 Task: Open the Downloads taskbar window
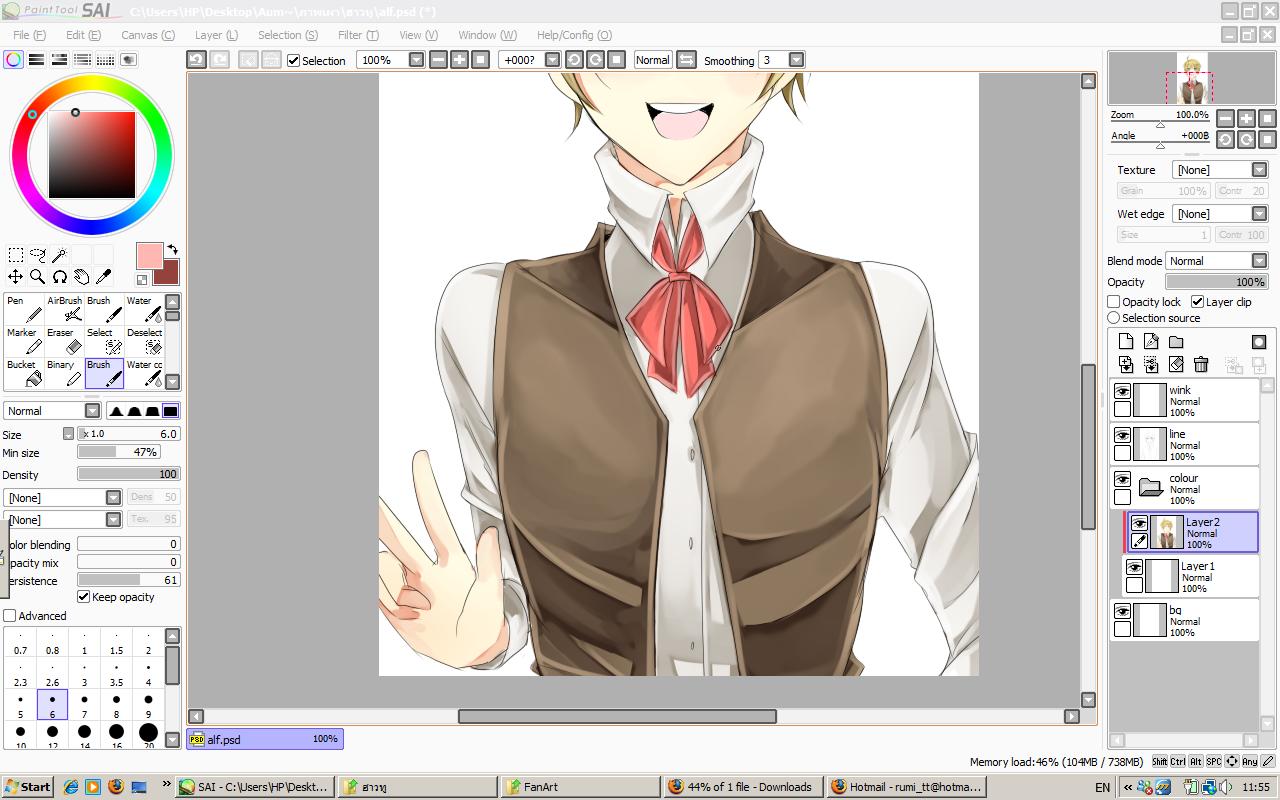744,787
